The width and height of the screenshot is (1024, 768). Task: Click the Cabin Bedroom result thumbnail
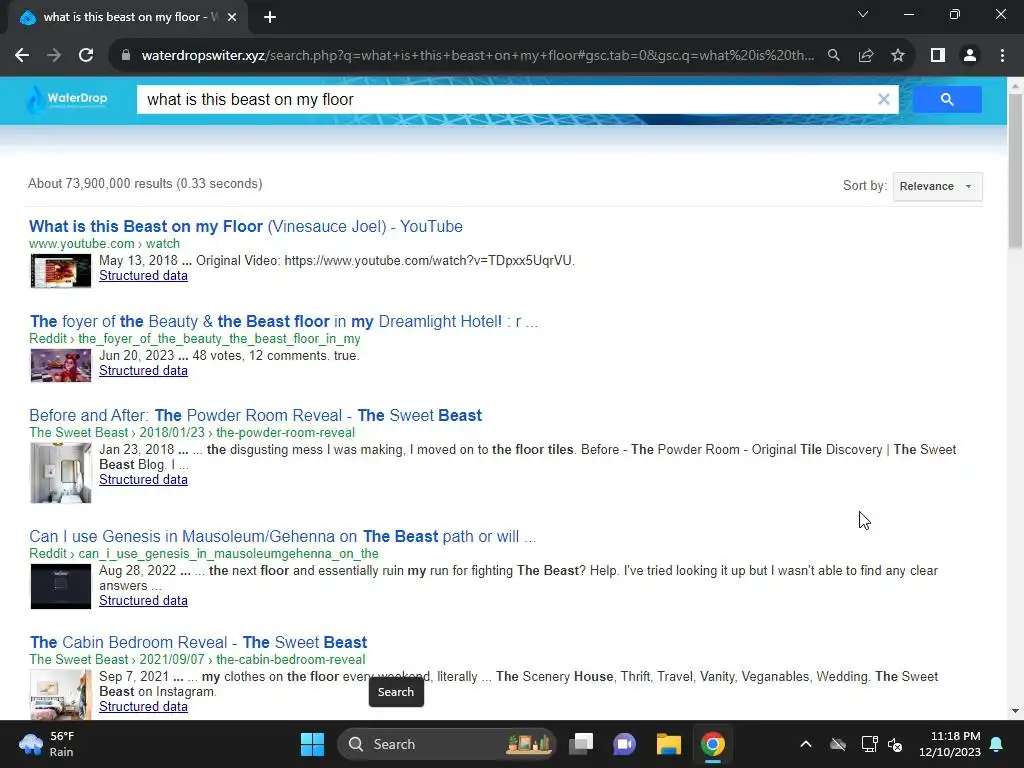(61, 695)
